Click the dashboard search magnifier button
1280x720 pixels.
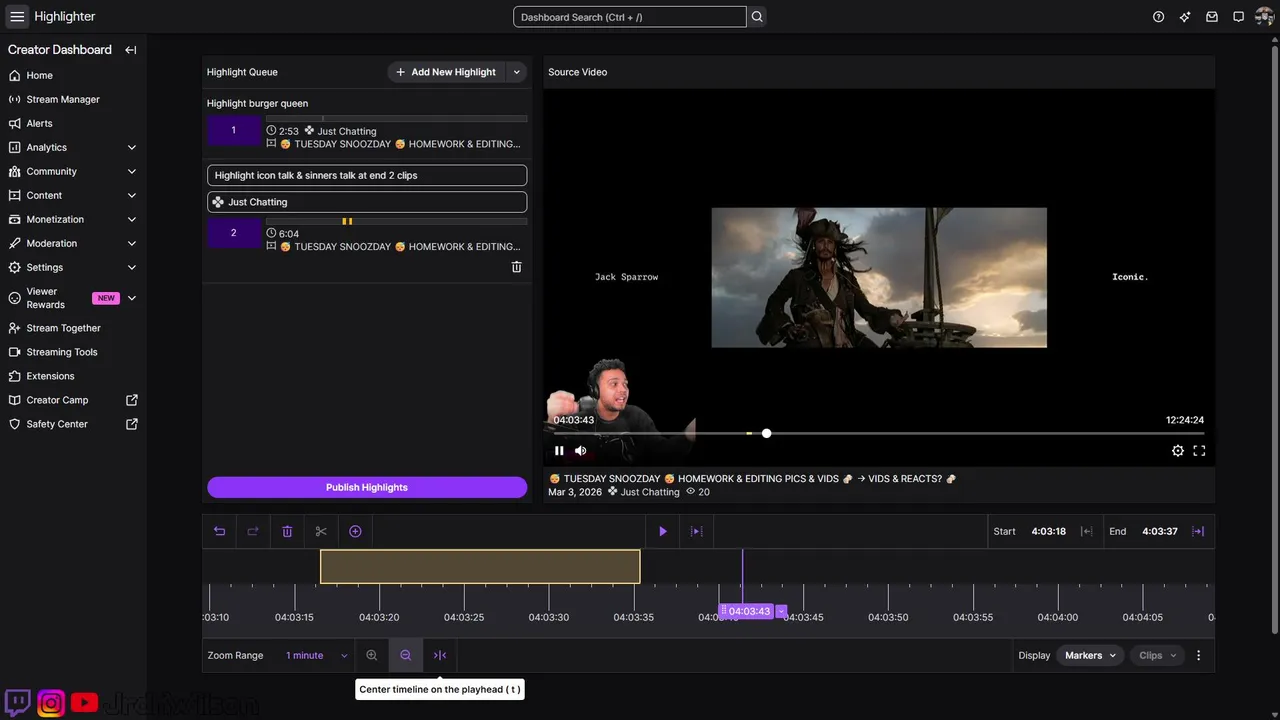[x=757, y=17]
